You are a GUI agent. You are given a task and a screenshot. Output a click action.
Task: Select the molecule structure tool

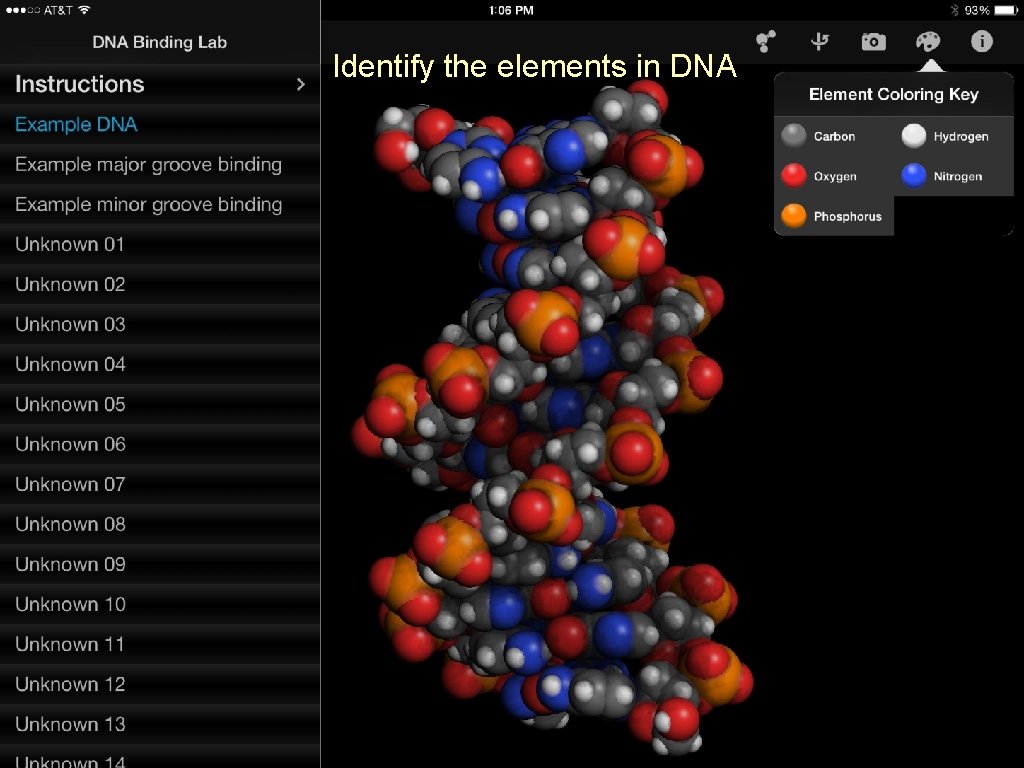[765, 41]
